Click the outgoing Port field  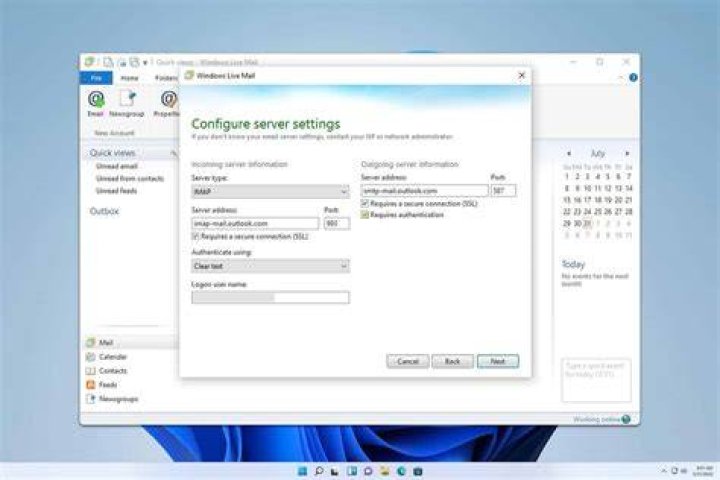(x=503, y=190)
